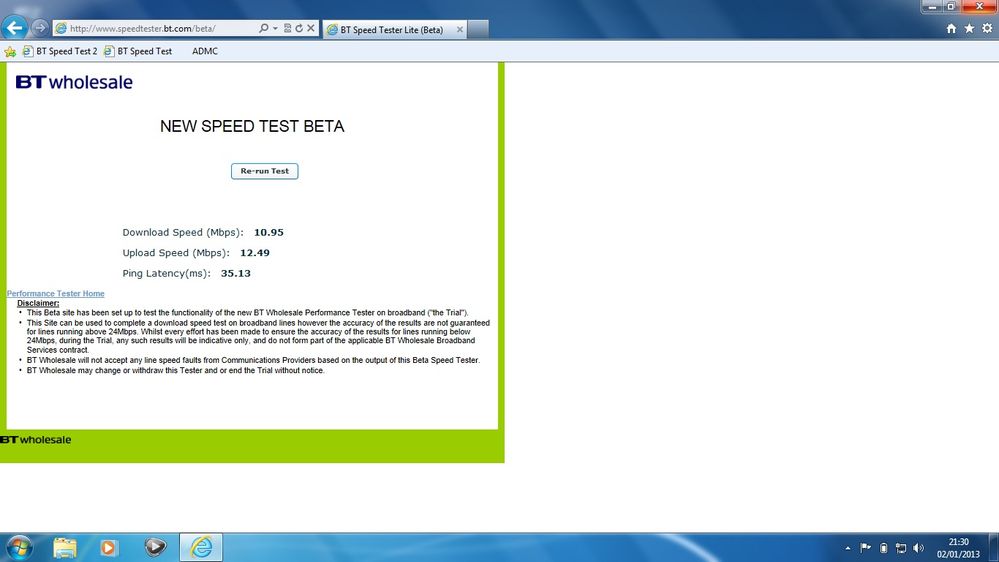Viewport: 999px width, 562px height.
Task: Click the browser Forward arrow
Action: [40, 28]
